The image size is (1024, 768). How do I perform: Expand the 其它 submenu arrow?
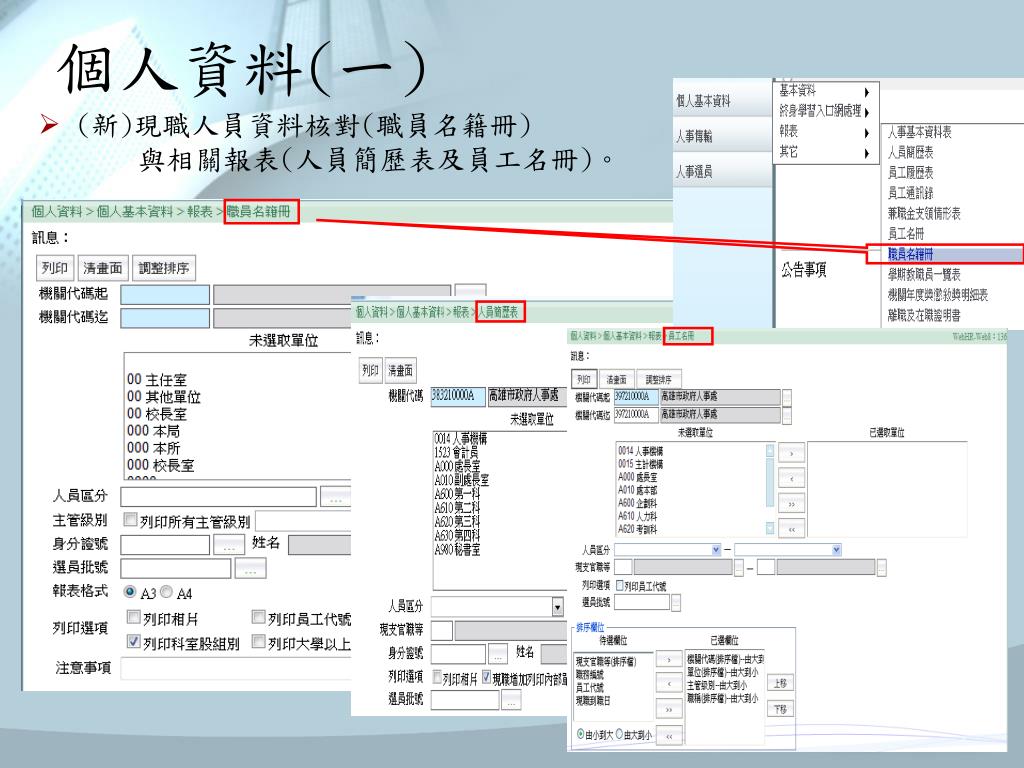[867, 153]
